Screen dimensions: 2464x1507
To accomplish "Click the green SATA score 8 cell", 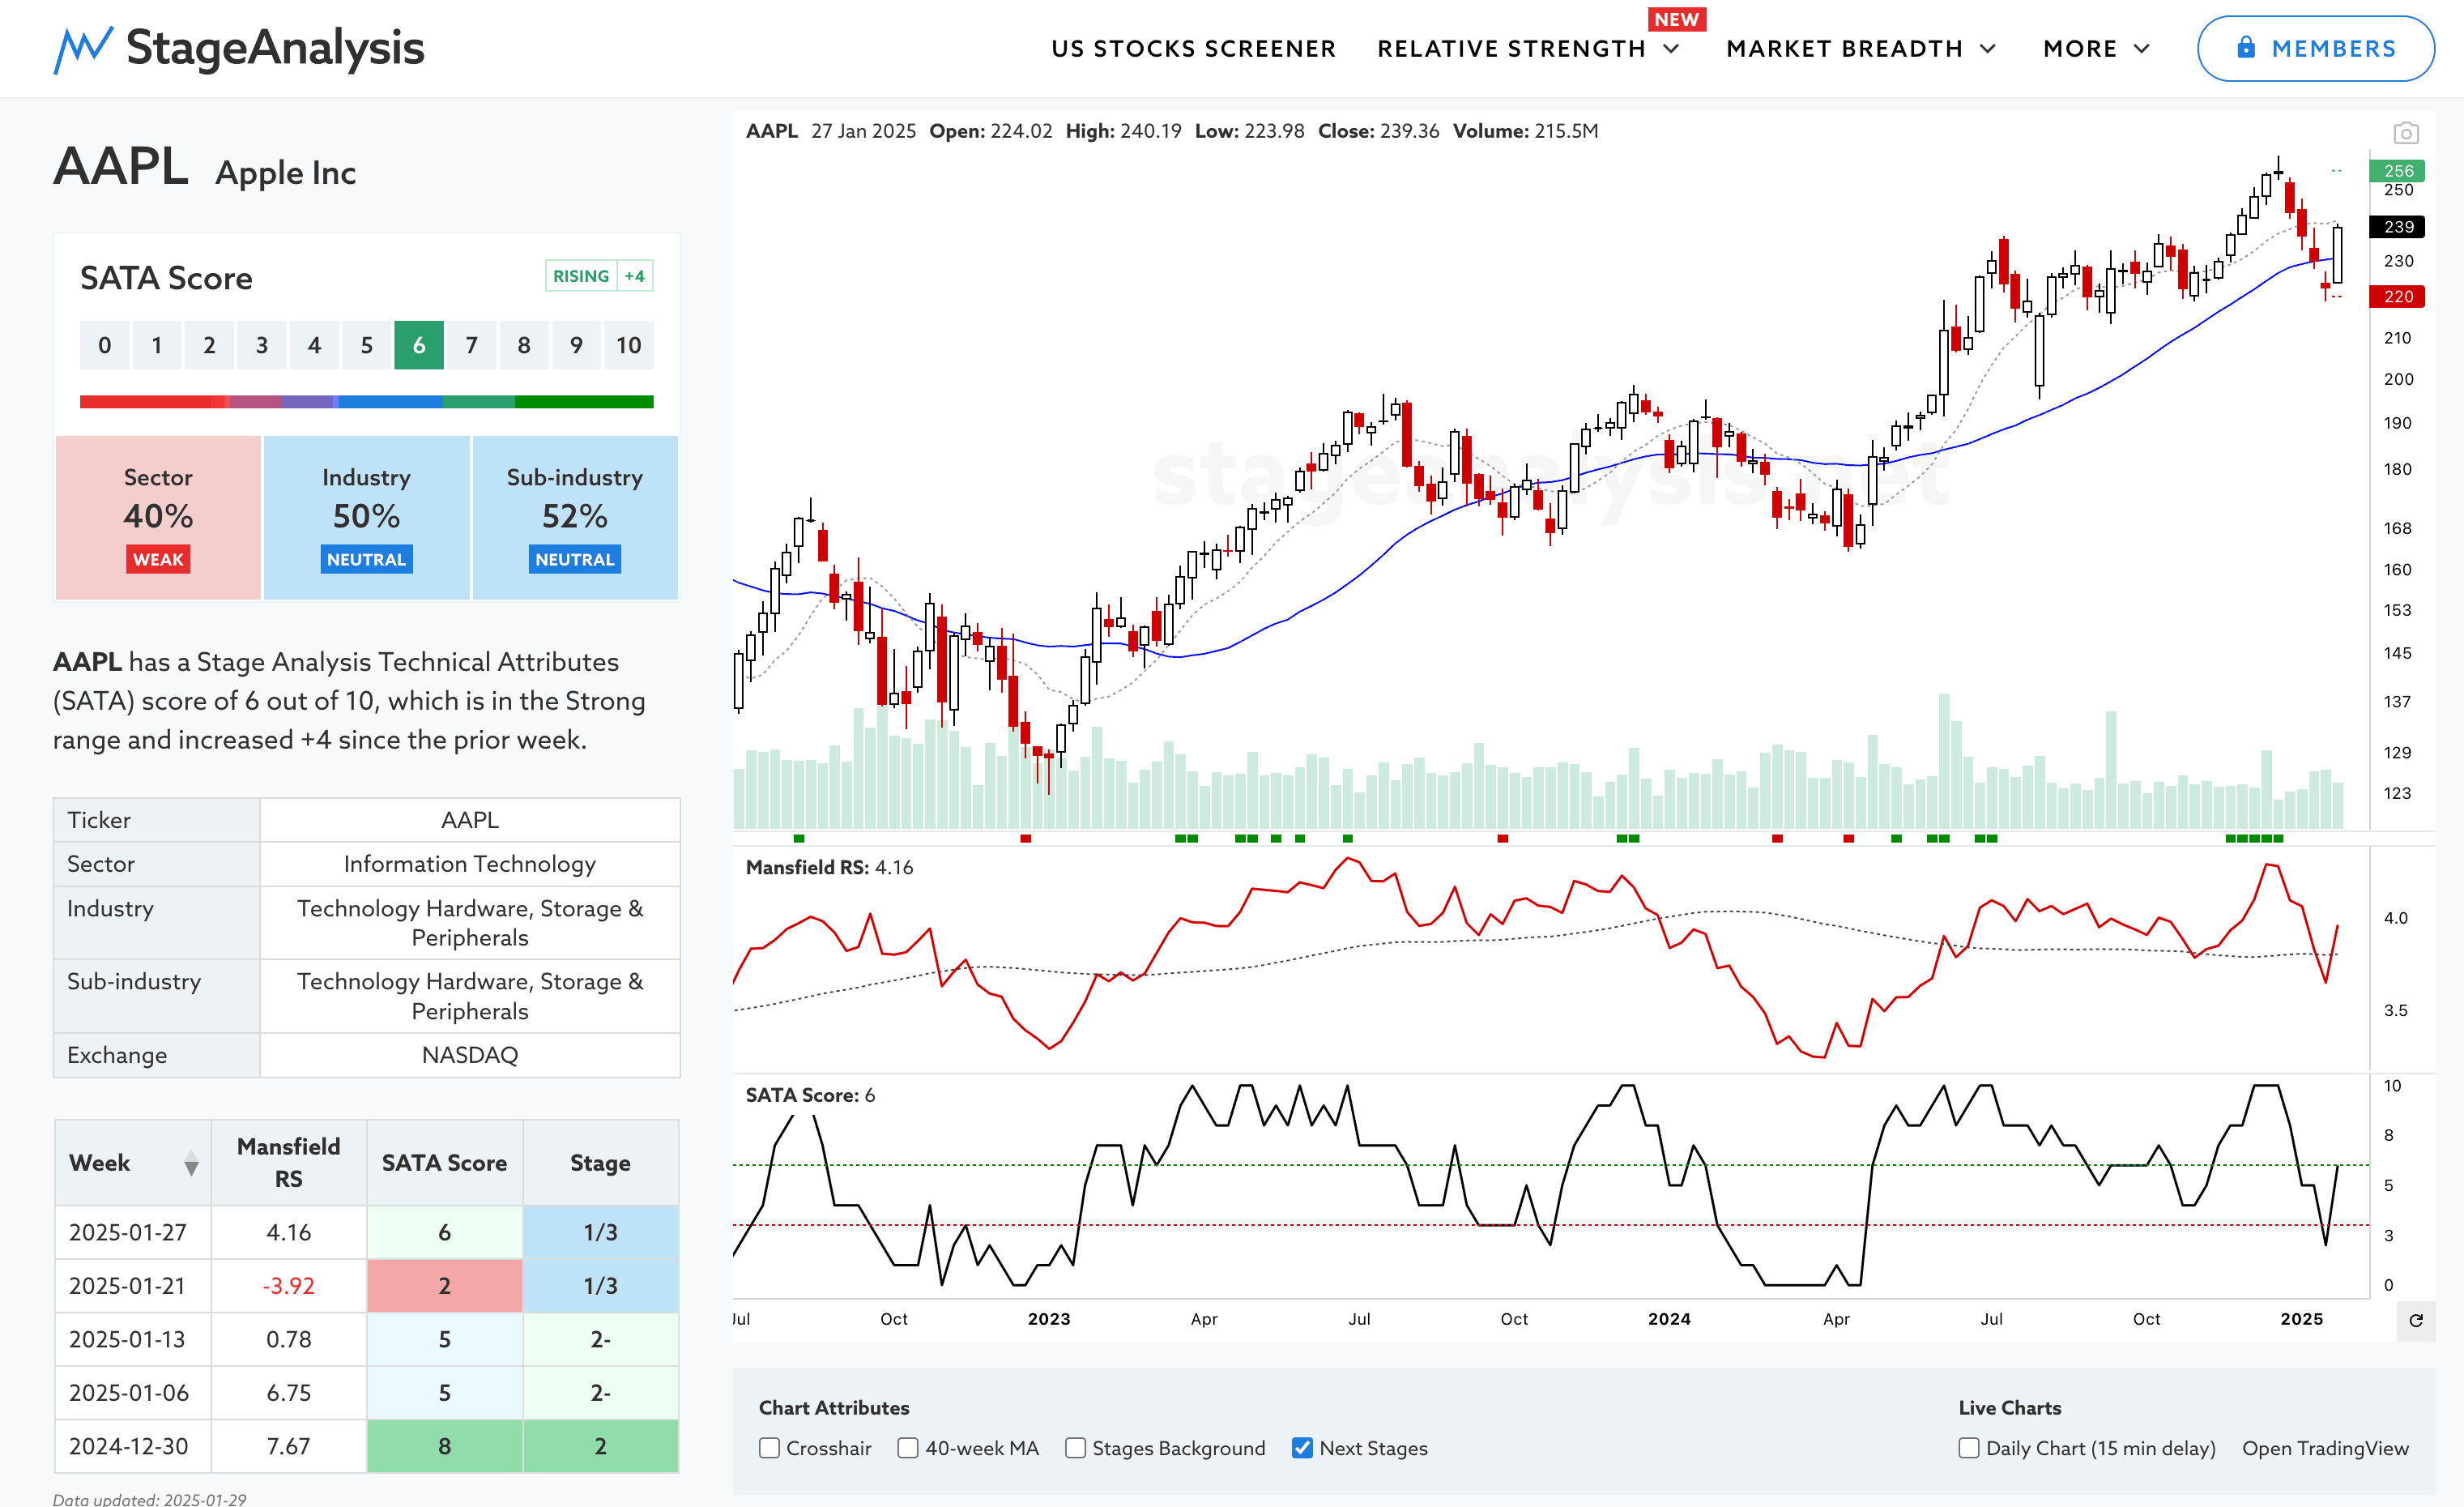I will pyautogui.click(x=444, y=1446).
